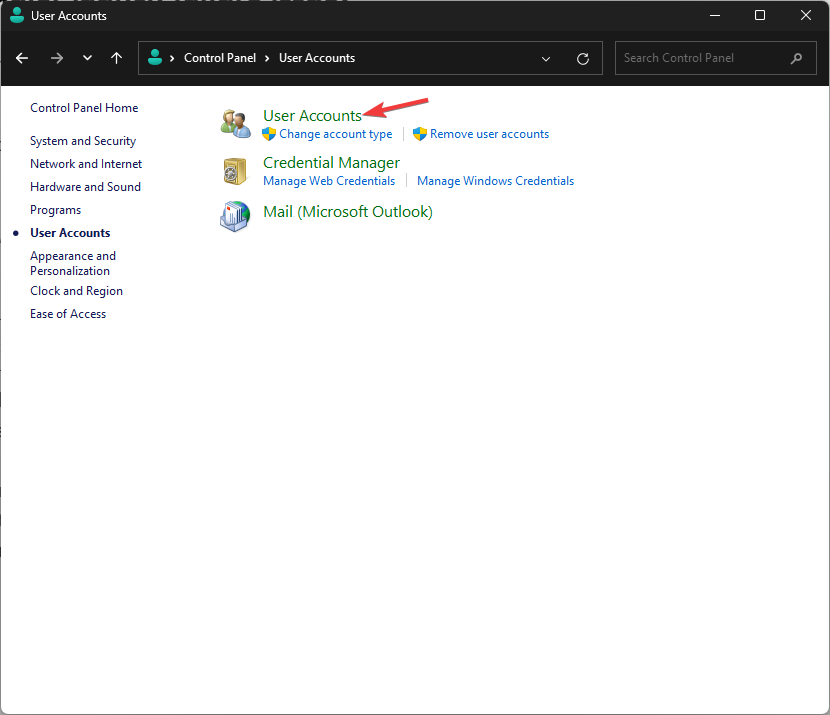Screen dimensions: 830x715
Task: Click shield icon beside Remove user accounts
Action: point(420,134)
